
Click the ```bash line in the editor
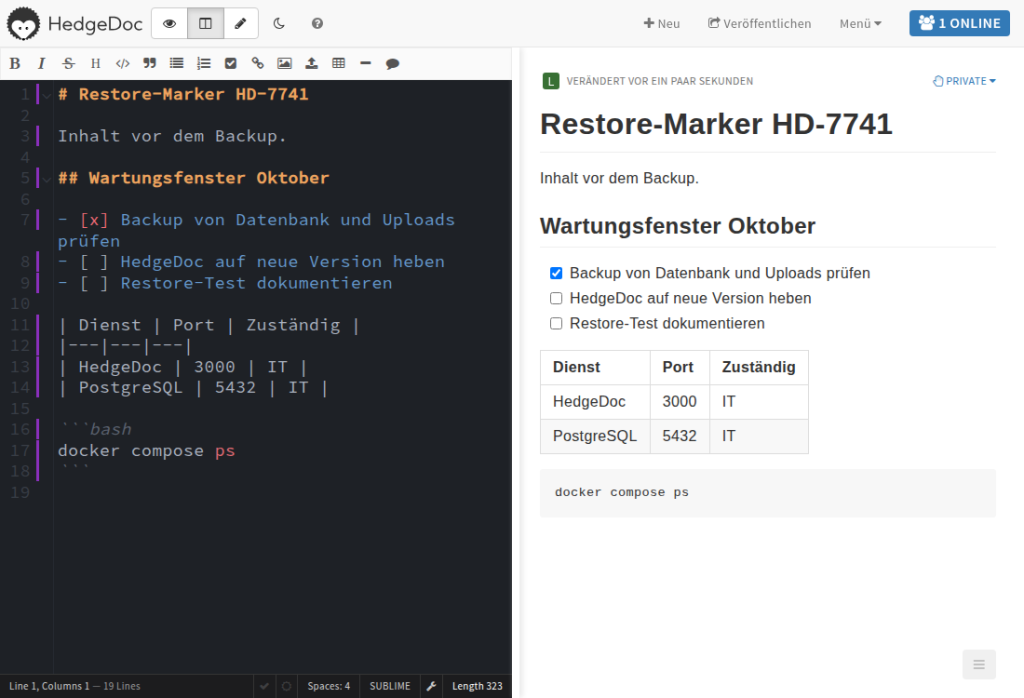coord(95,430)
